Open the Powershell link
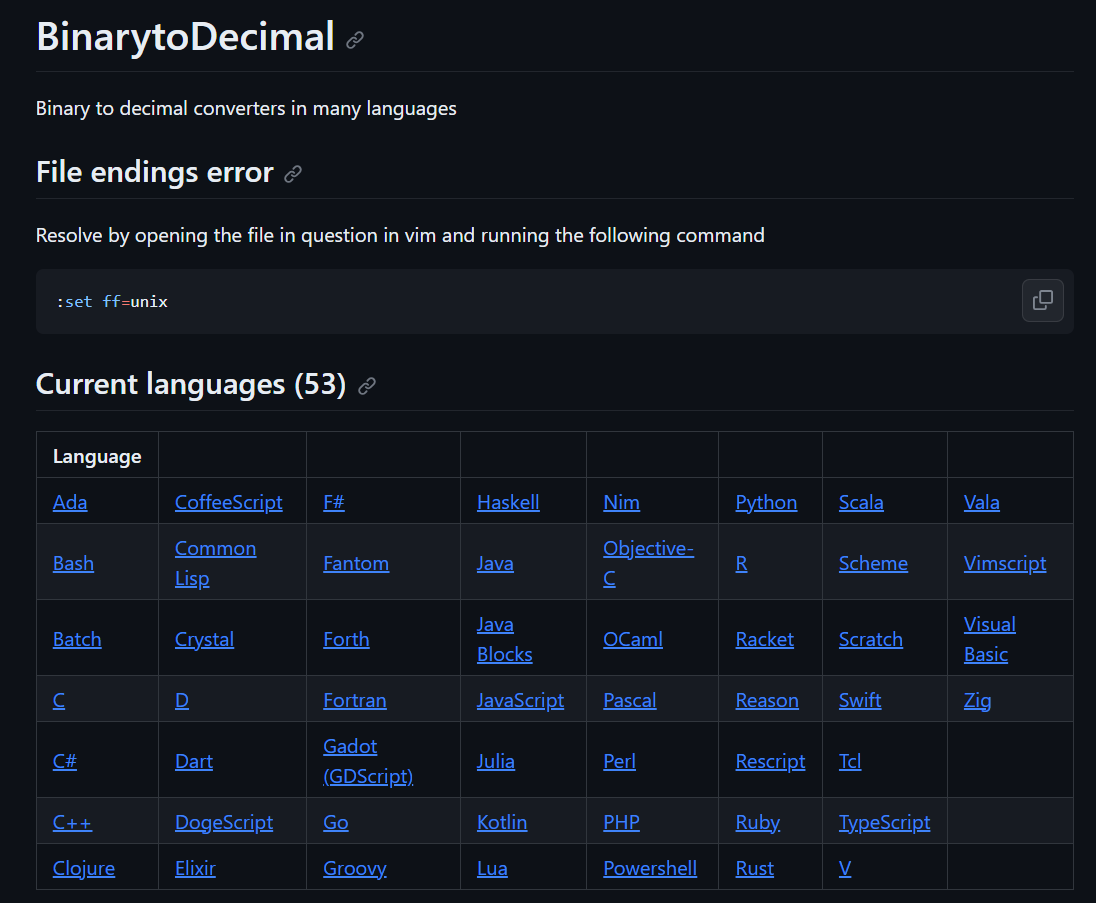This screenshot has width=1096, height=903. [x=650, y=869]
